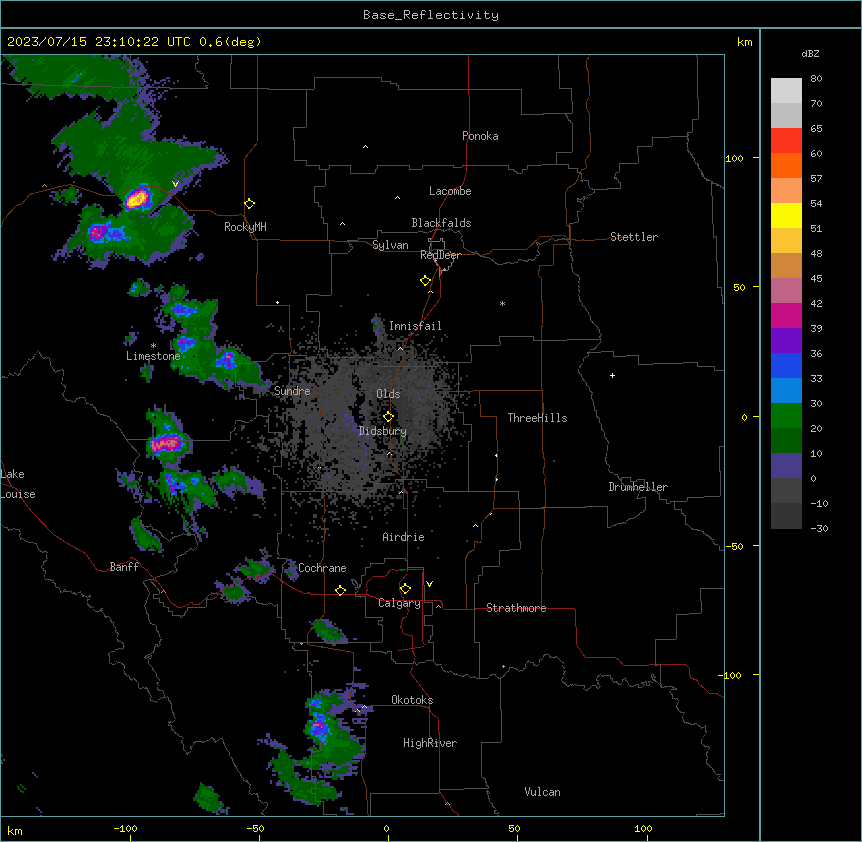The height and width of the screenshot is (842, 862).
Task: Click the Okotoks label
Action: pos(412,700)
